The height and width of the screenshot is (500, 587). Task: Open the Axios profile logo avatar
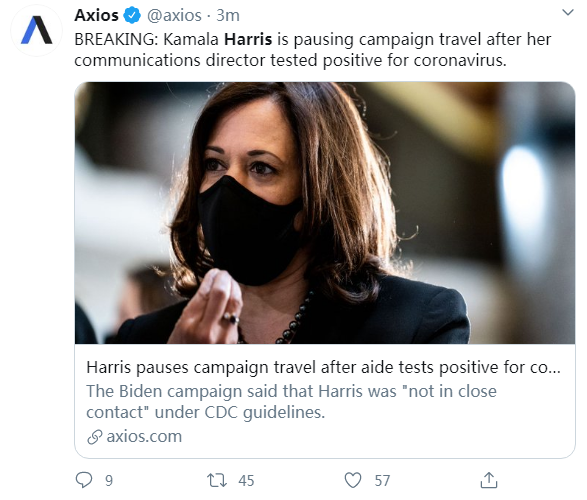(x=36, y=30)
